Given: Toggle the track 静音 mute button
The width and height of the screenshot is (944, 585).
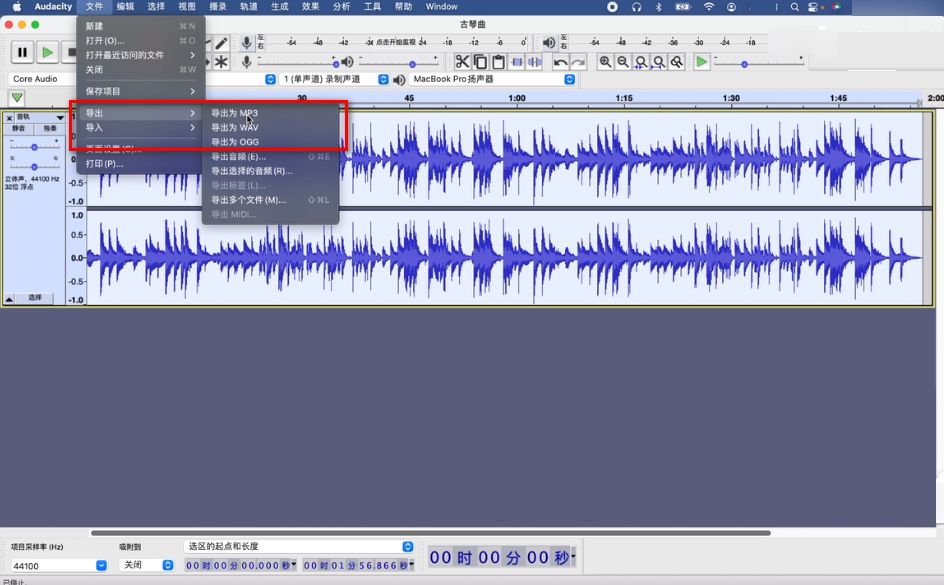Looking at the screenshot, I should 19,128.
